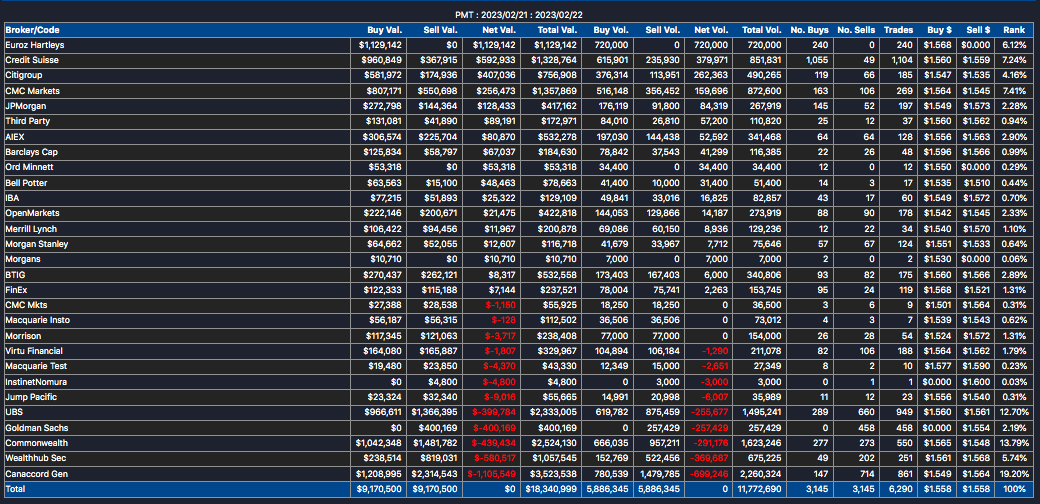This screenshot has height=504, width=1040.
Task: Select the OpenMarkets broker name
Action: coord(32,213)
